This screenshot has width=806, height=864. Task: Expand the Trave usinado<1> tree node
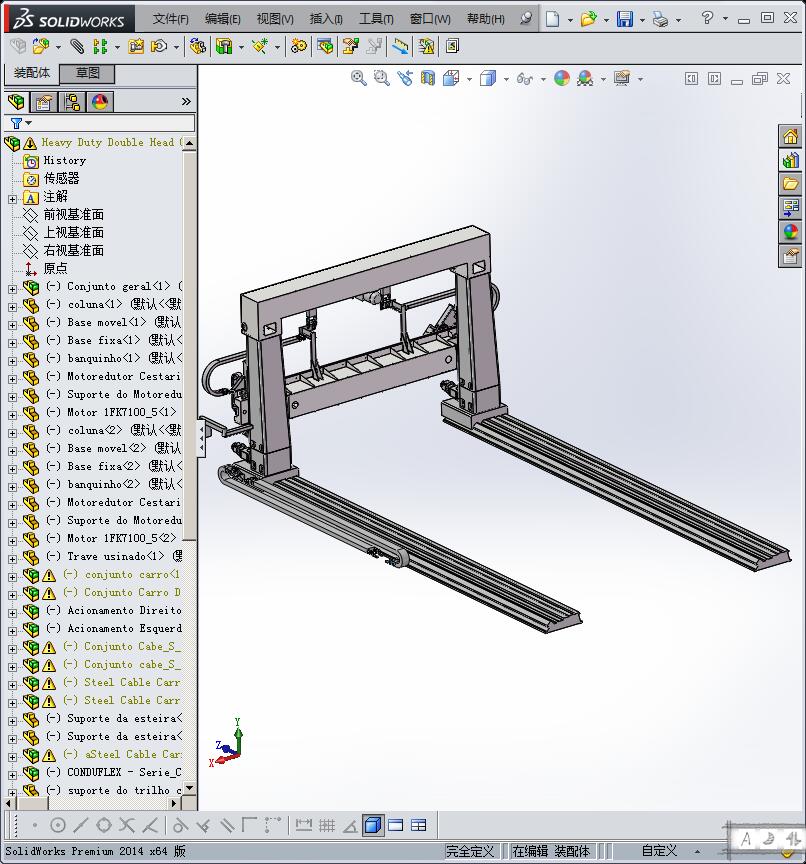(x=12, y=559)
